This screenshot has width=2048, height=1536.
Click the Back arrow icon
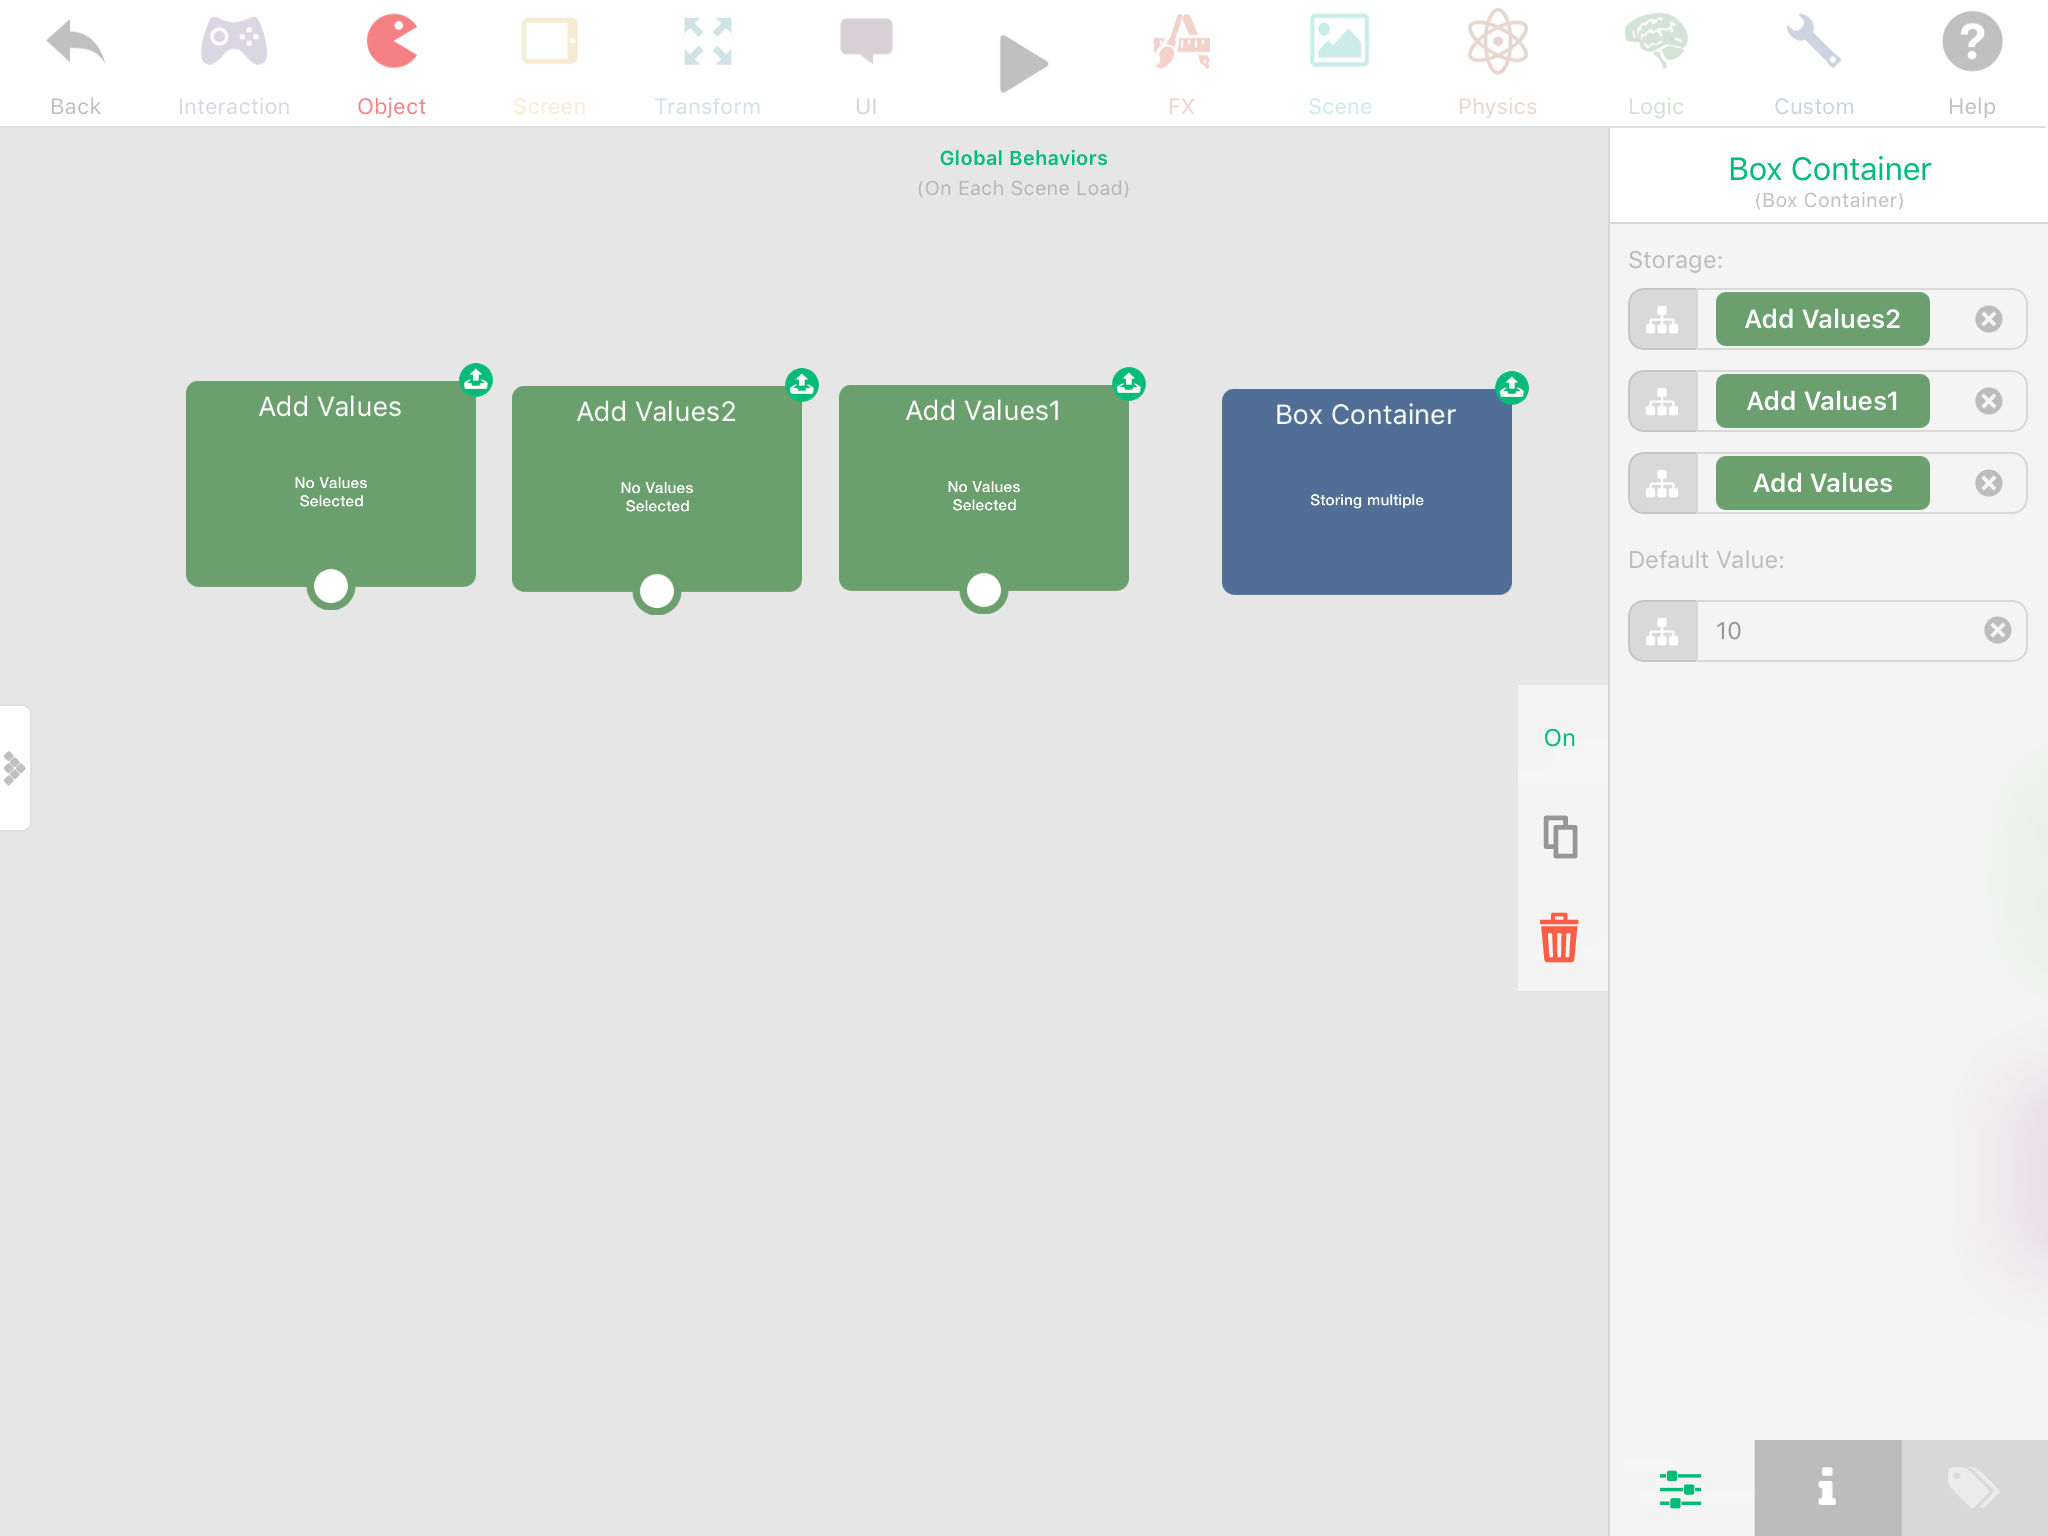tap(75, 44)
